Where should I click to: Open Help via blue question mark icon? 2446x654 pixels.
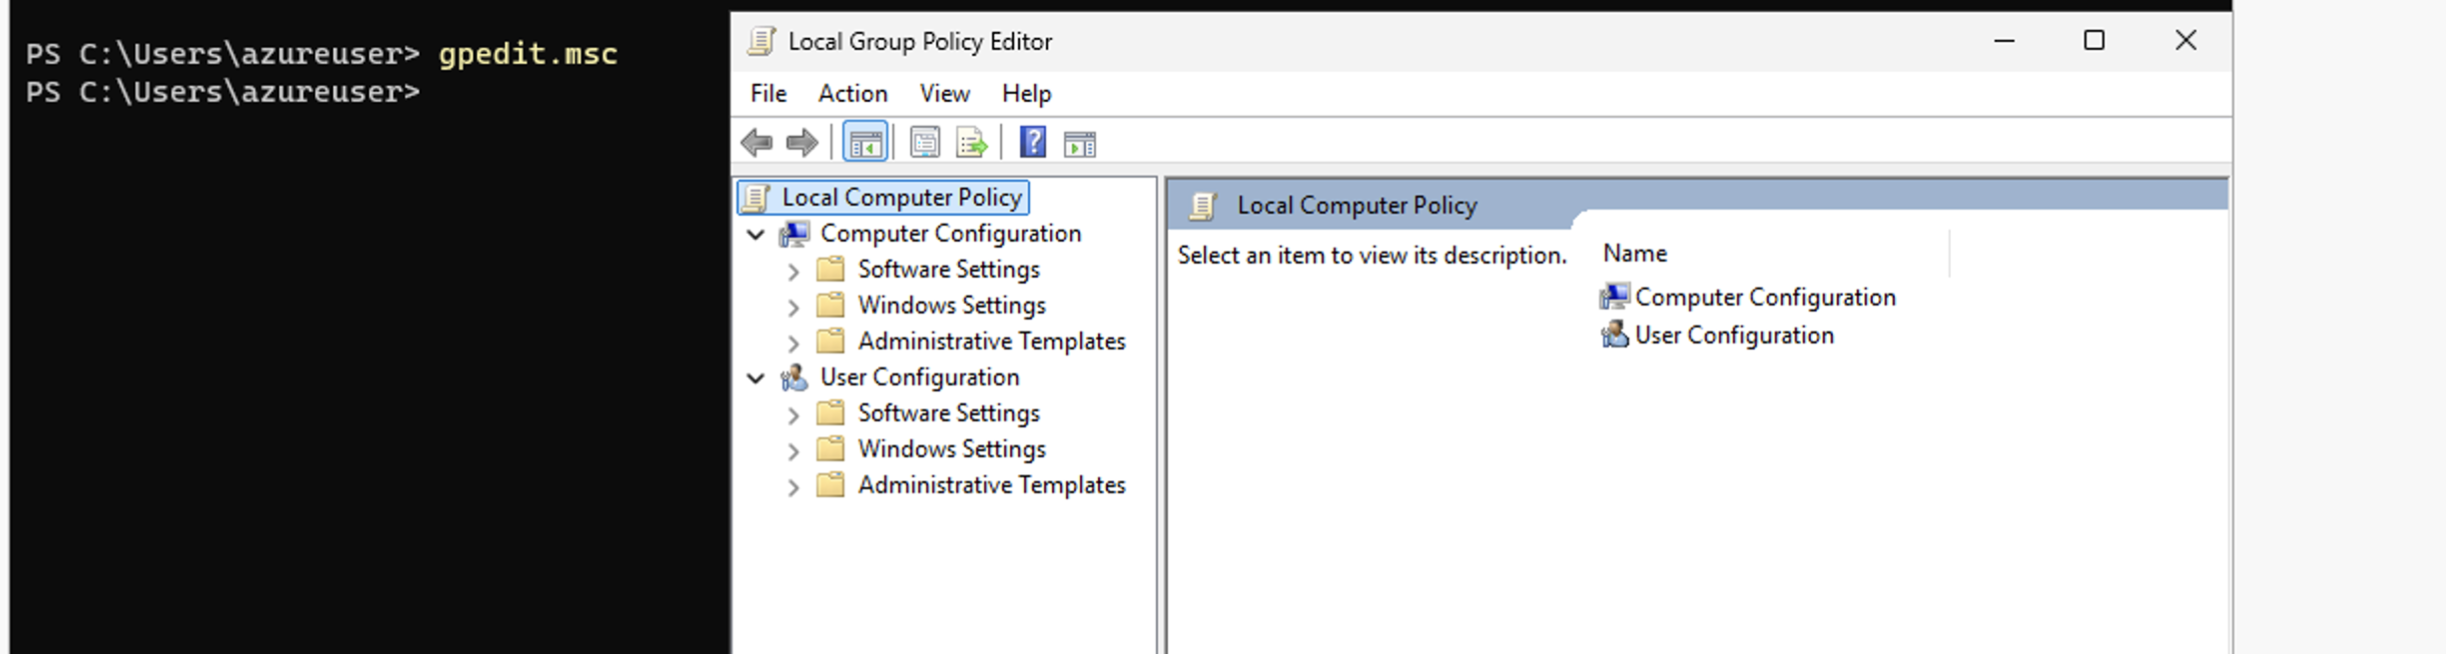tap(1032, 143)
